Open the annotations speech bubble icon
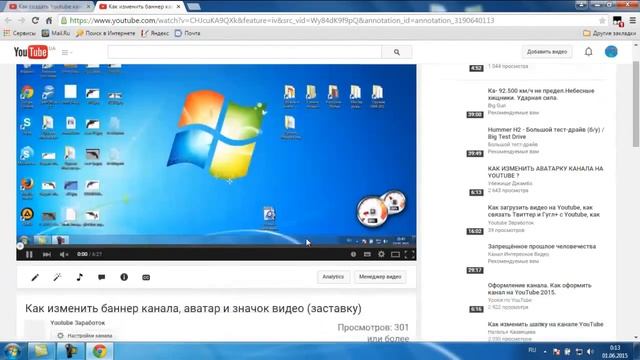 102,278
